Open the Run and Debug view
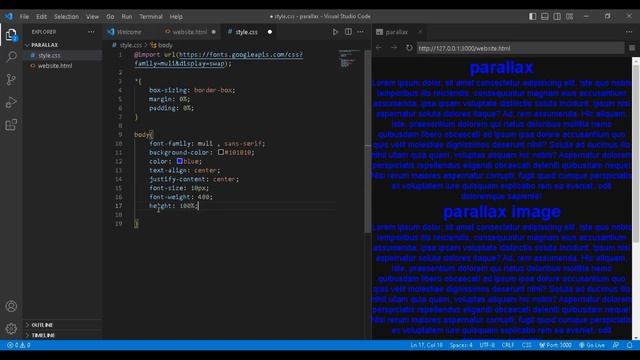640x360 pixels. click(11, 102)
